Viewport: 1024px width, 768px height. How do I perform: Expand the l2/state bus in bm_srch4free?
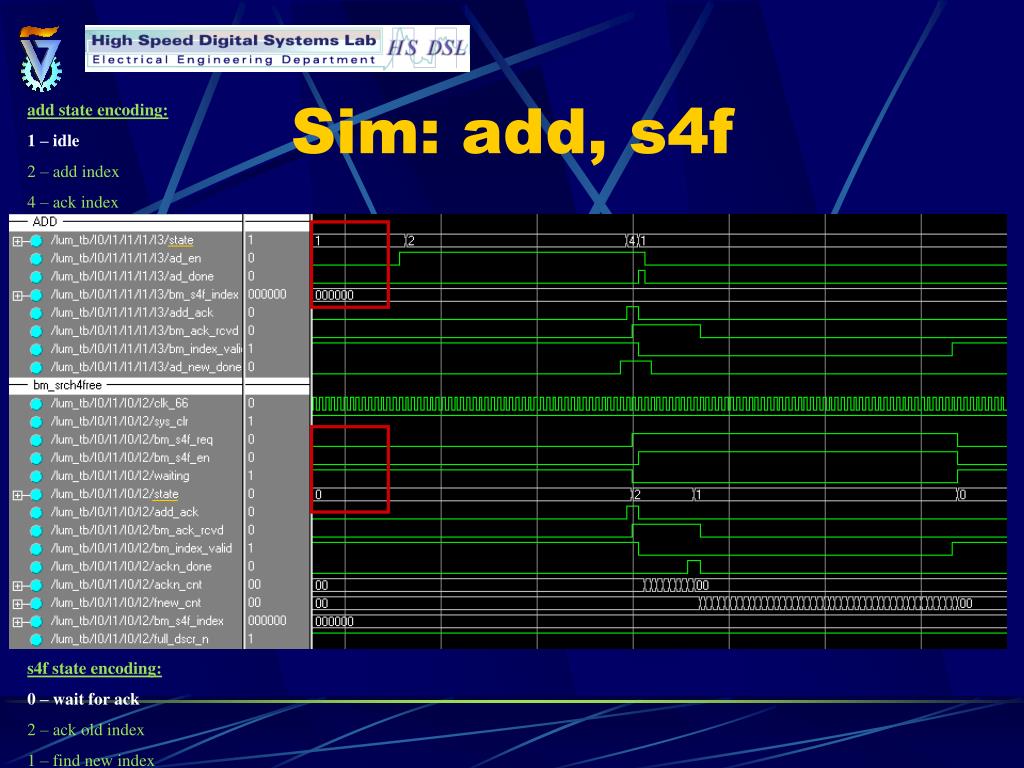tap(18, 495)
